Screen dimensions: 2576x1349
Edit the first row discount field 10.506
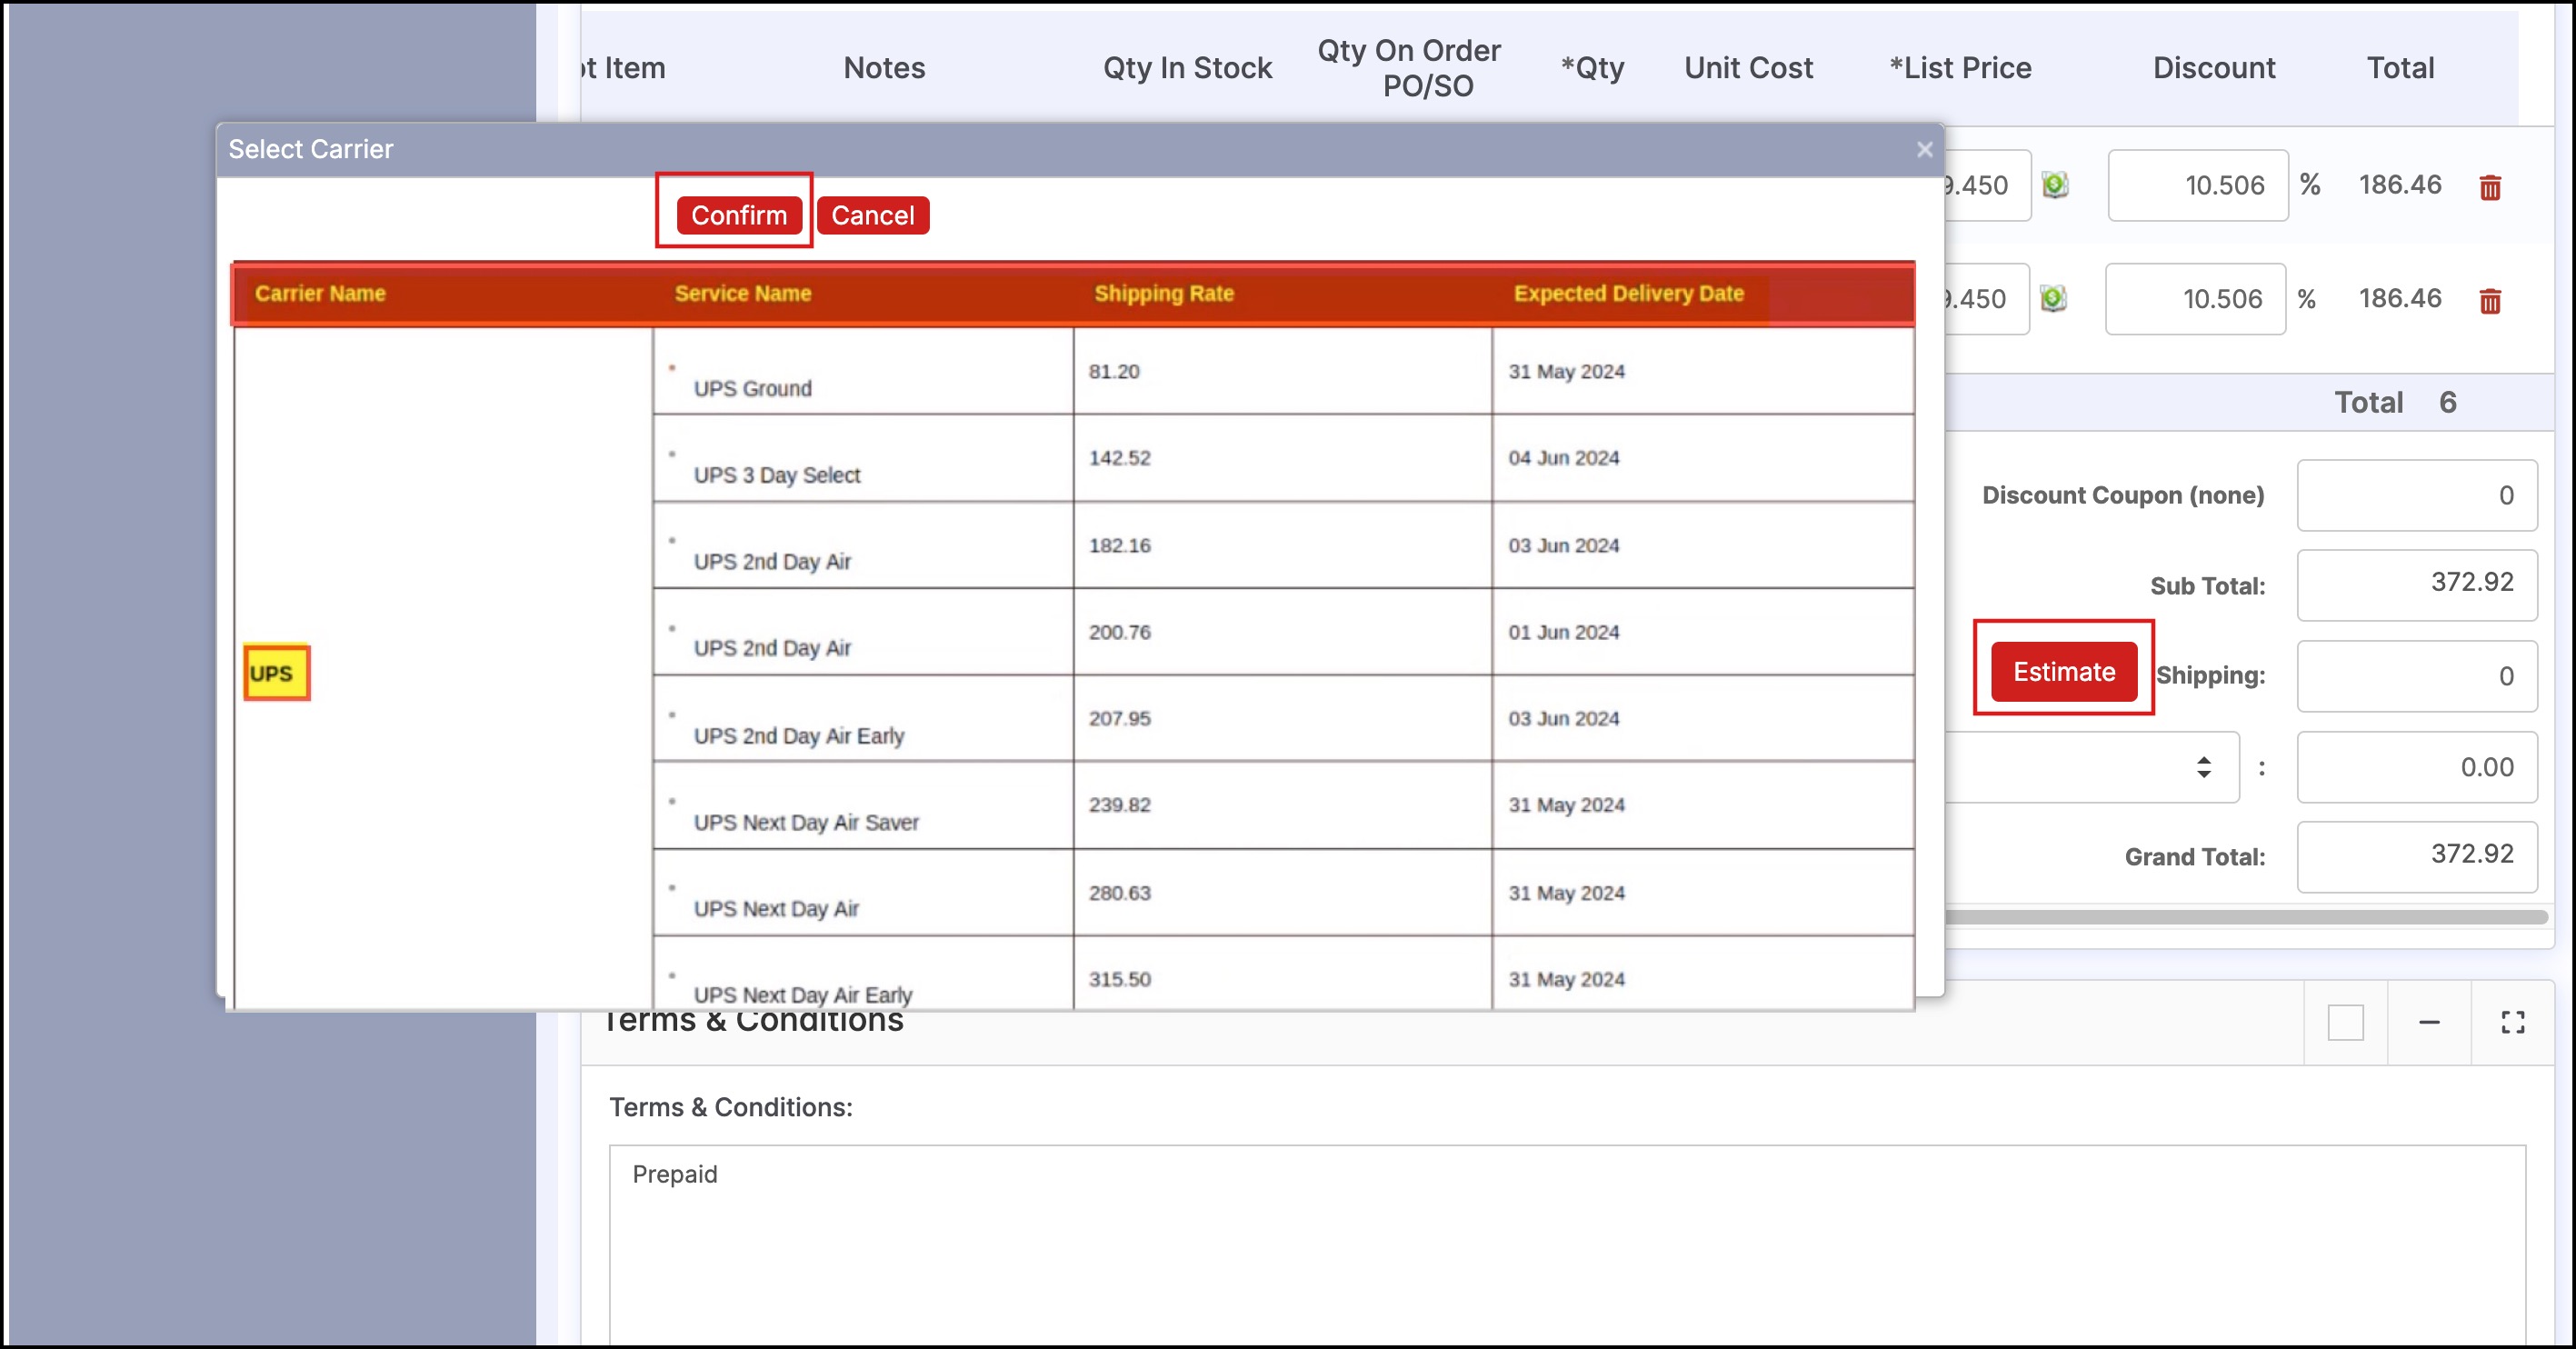(2198, 185)
